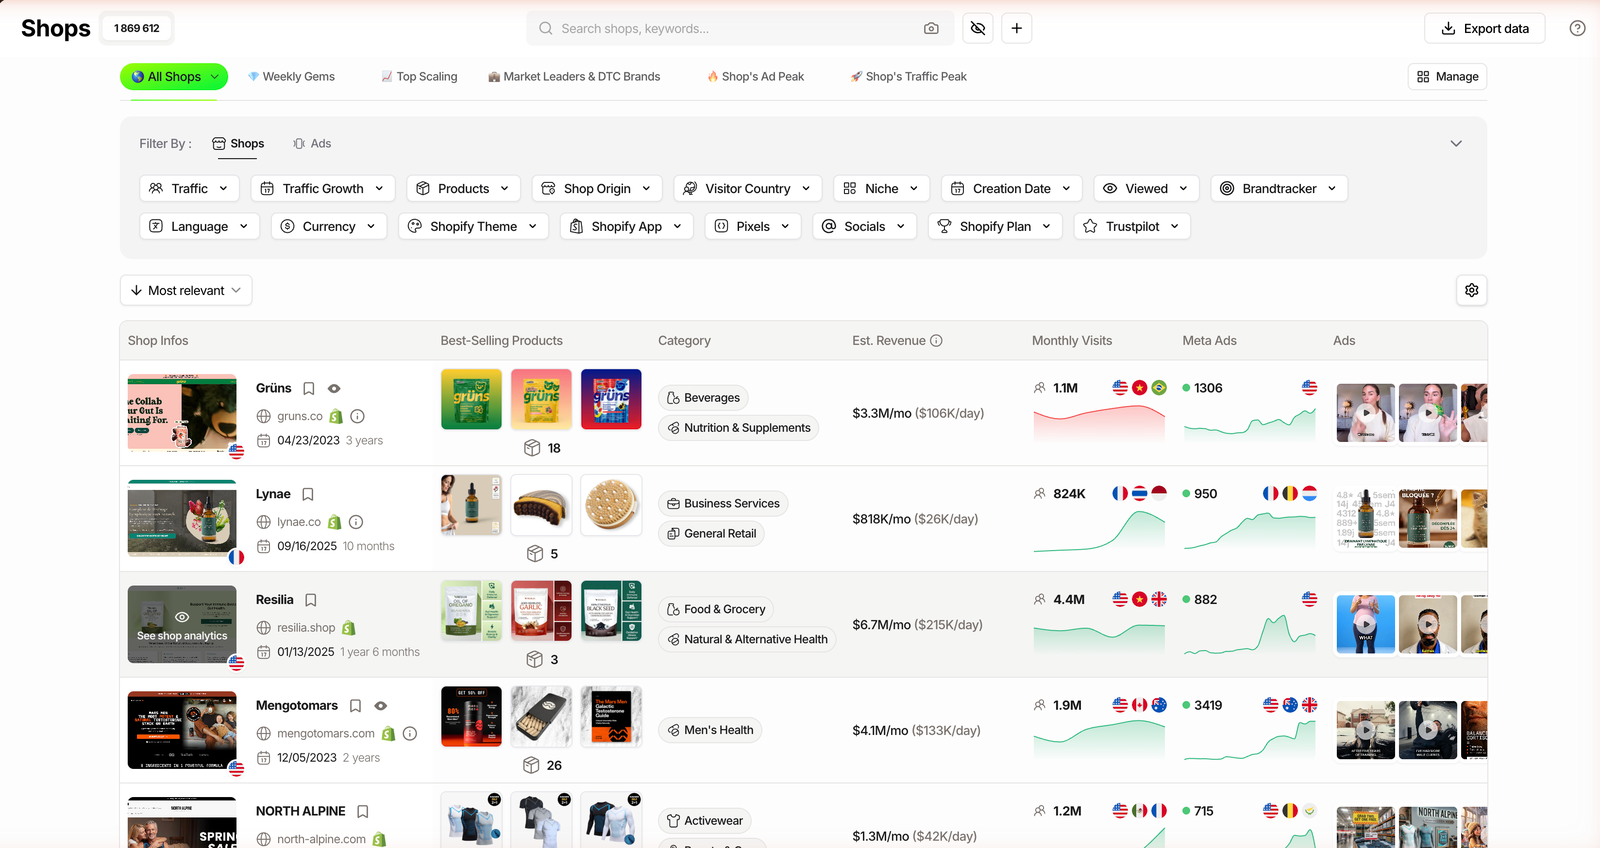Open the Traffic Growth filter dropdown
This screenshot has width=1600, height=848.
pos(323,188)
